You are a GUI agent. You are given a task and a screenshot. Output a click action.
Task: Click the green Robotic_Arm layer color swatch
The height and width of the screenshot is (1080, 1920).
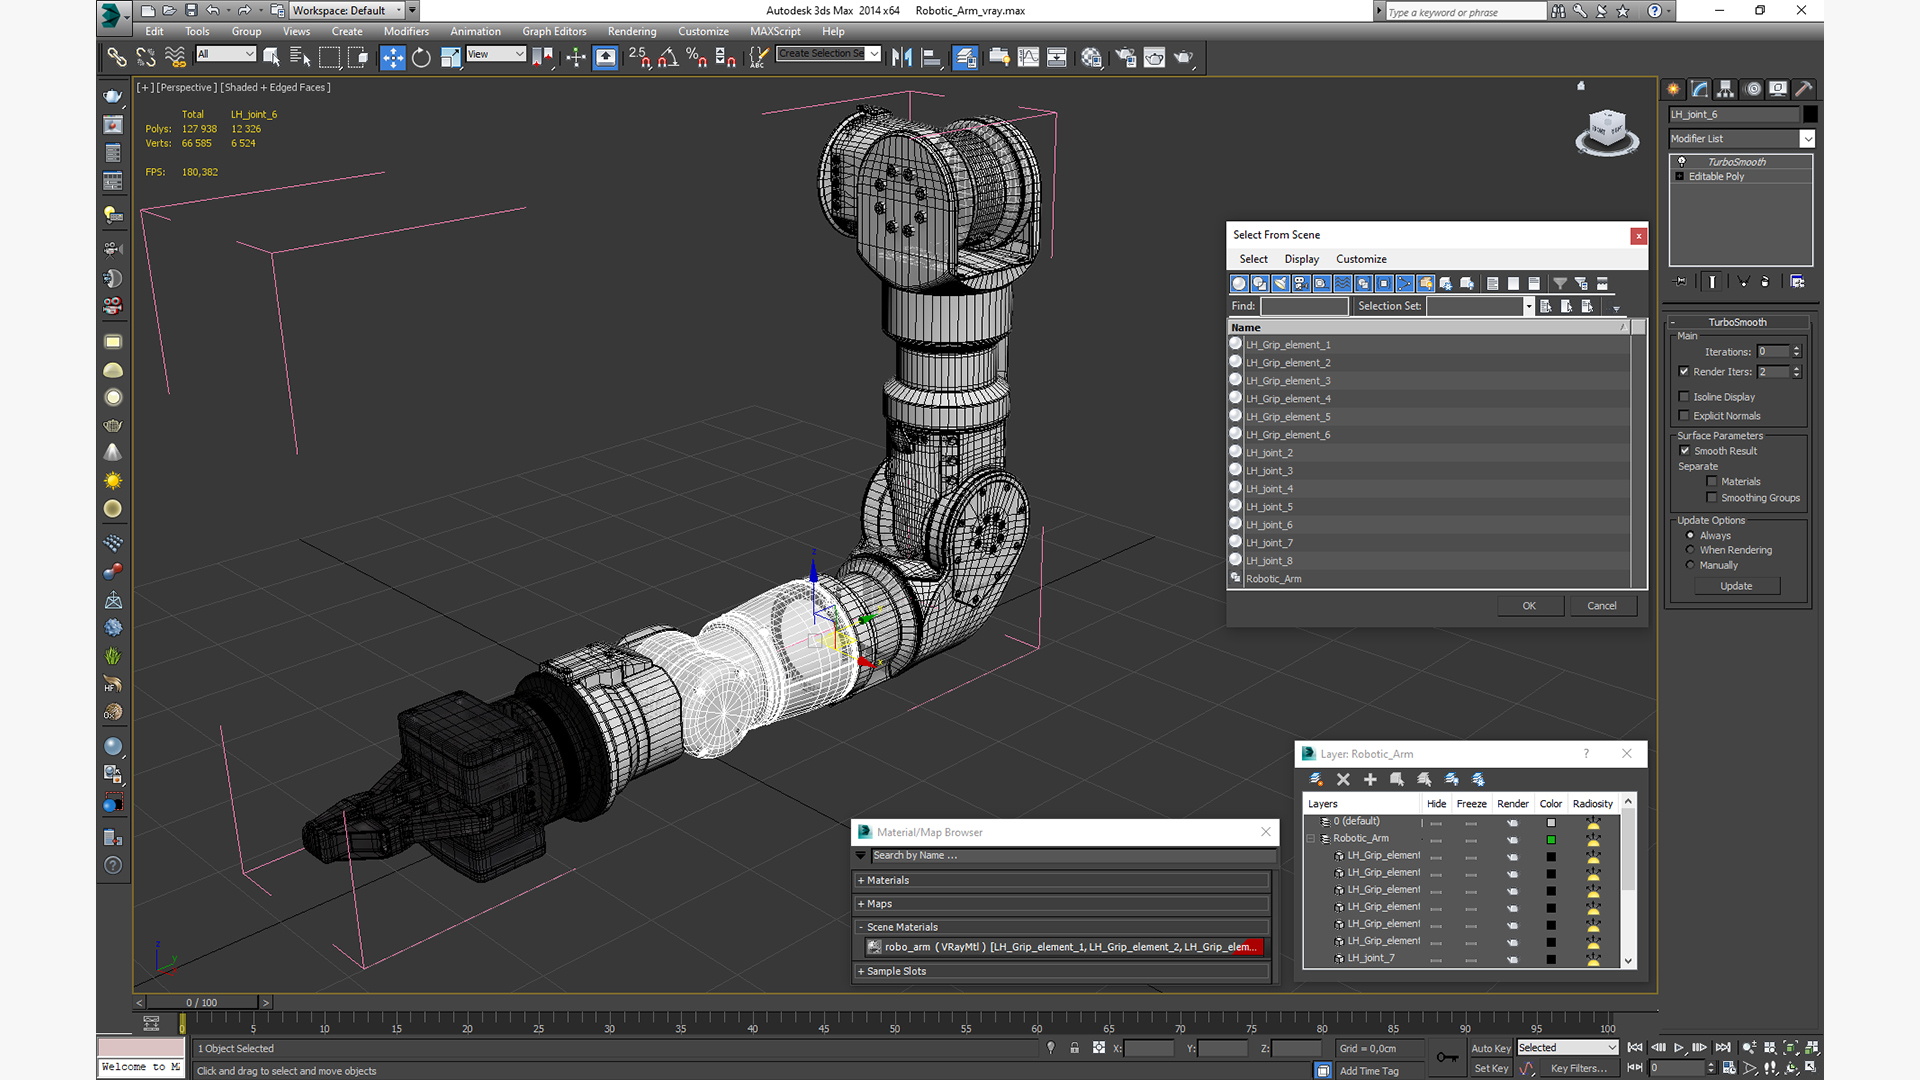pos(1551,840)
